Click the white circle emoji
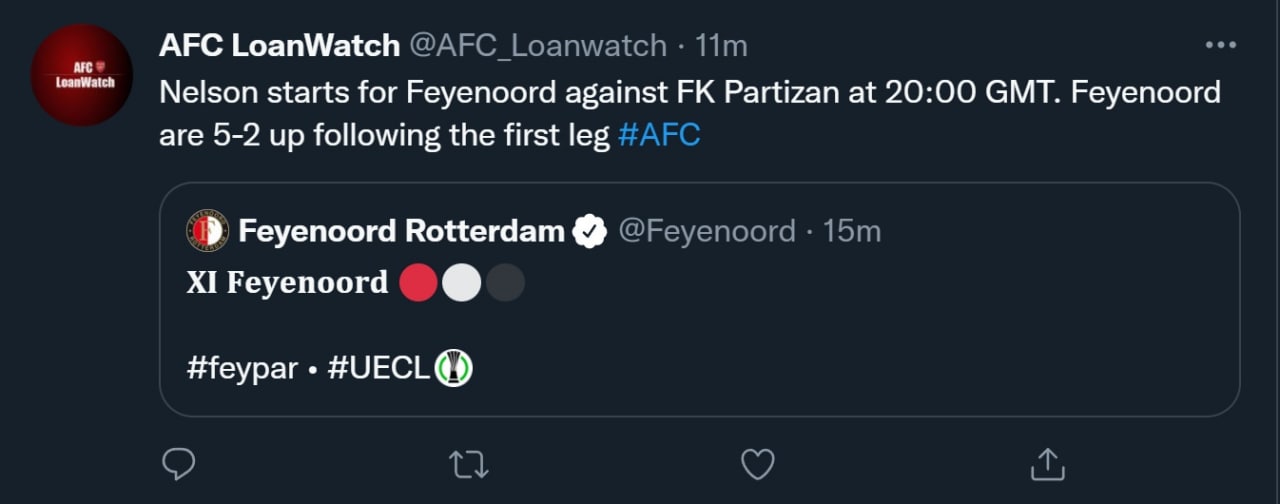 tap(461, 283)
